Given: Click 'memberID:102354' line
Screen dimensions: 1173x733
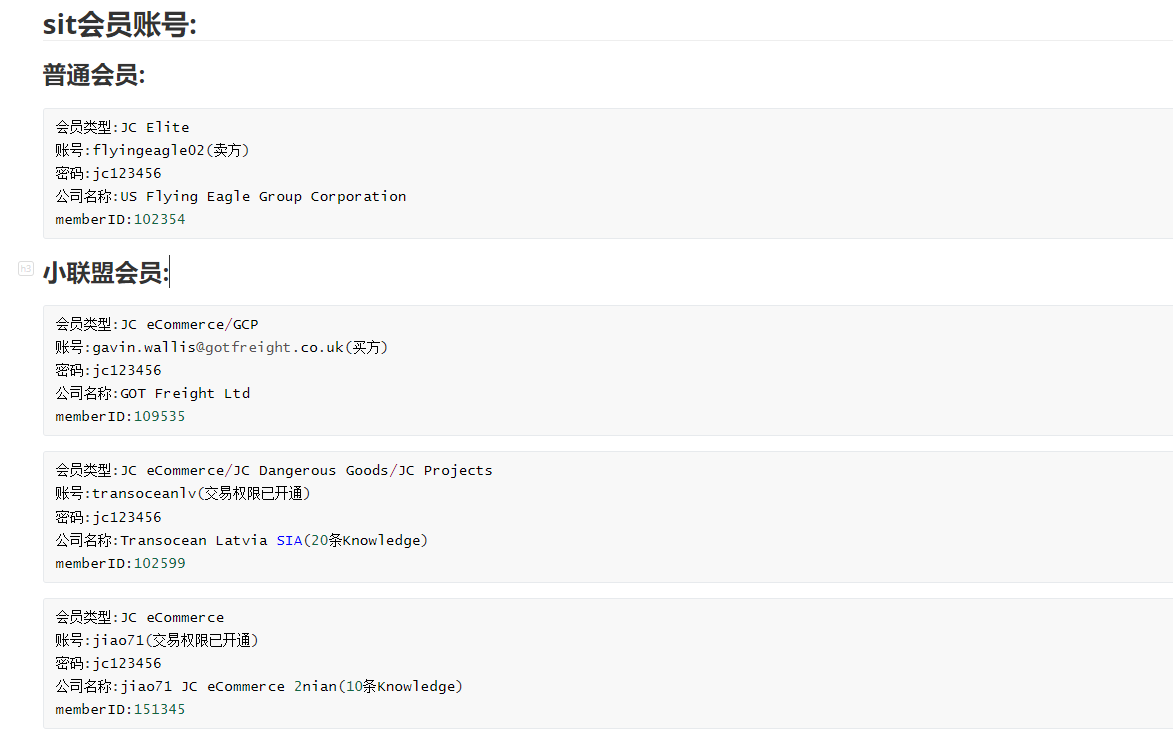Looking at the screenshot, I should click(x=120, y=219).
